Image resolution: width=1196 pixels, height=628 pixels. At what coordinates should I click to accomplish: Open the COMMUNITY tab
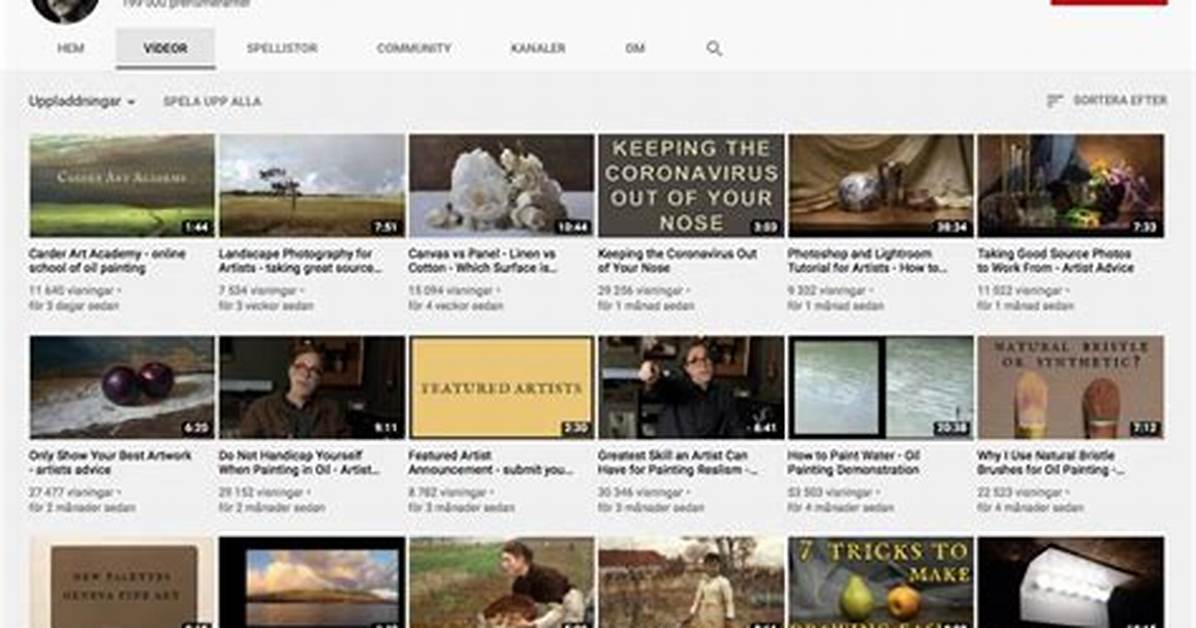tap(414, 48)
